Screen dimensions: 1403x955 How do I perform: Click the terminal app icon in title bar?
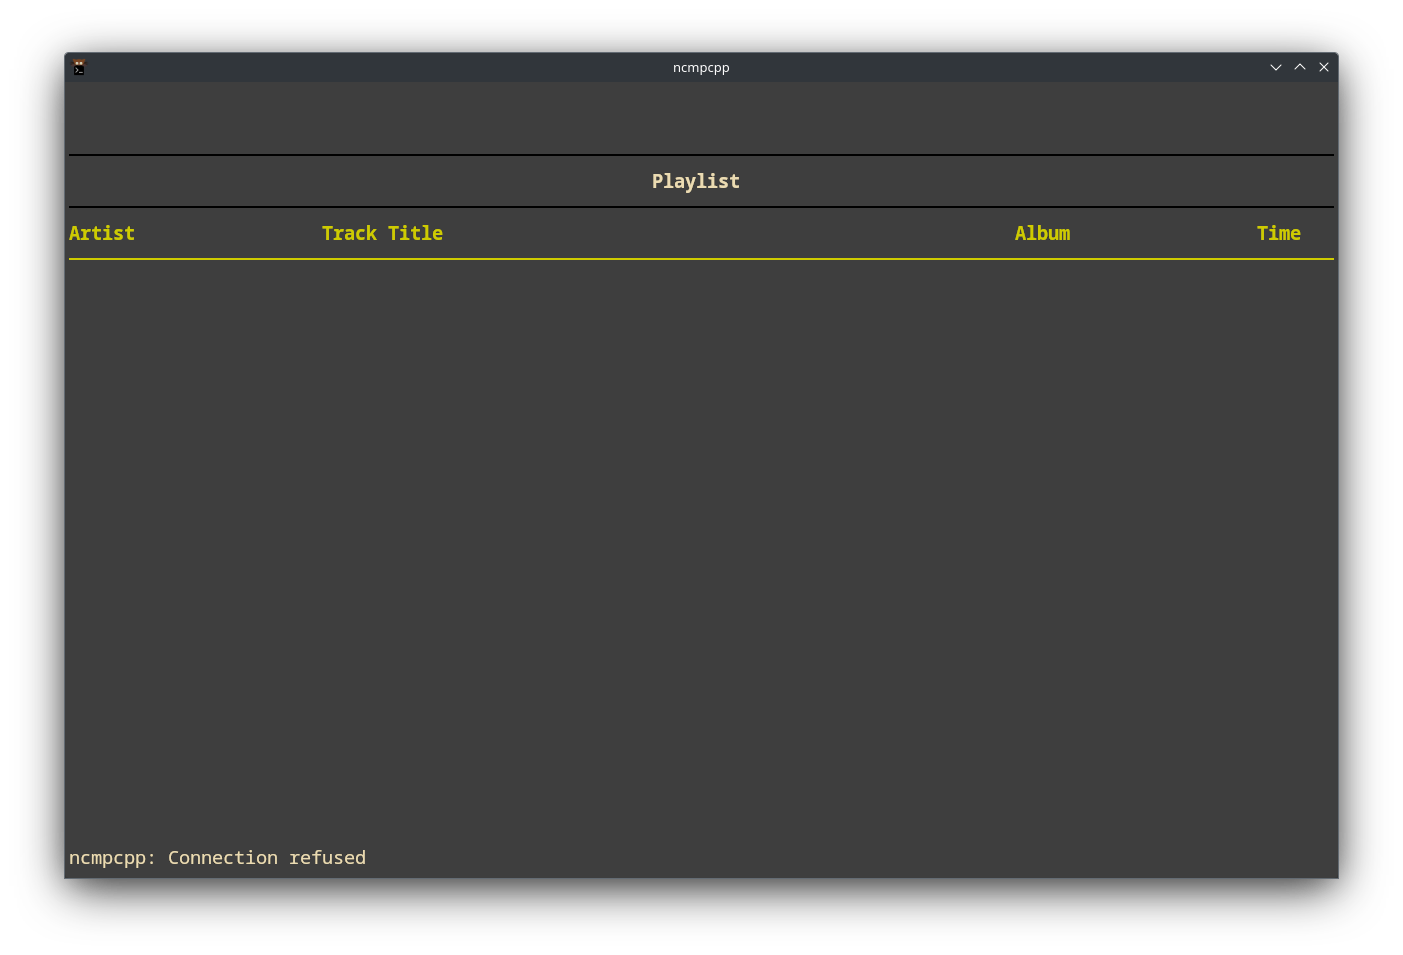click(79, 67)
